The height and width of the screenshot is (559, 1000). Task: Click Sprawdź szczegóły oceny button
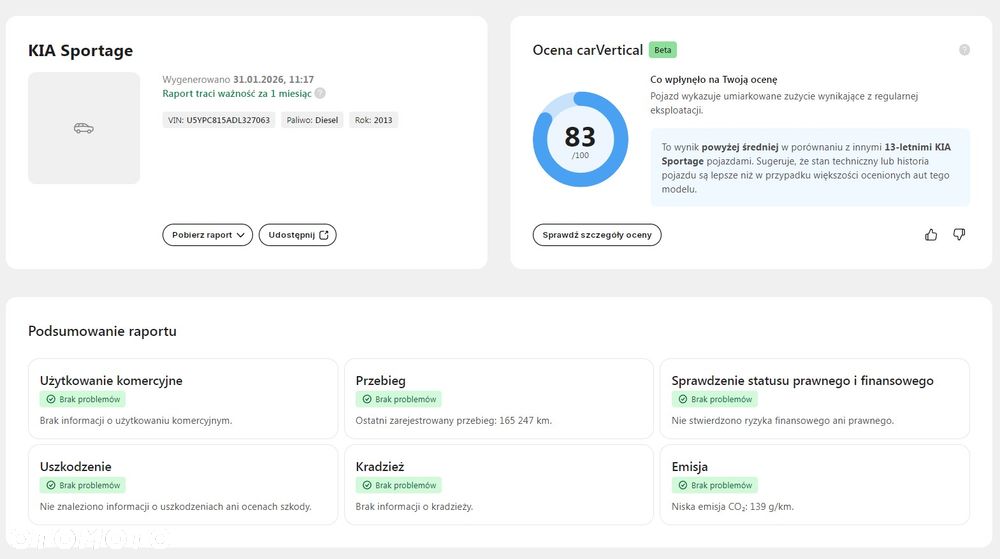click(x=597, y=235)
